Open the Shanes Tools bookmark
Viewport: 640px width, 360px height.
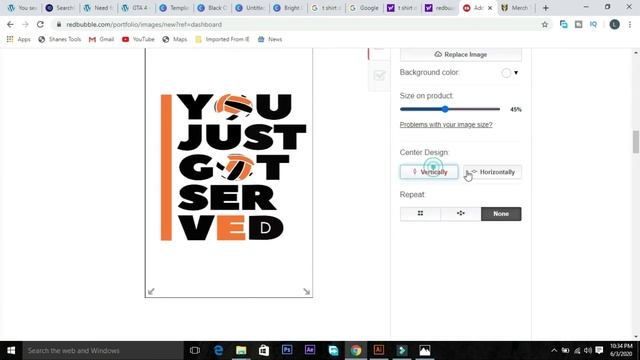click(x=60, y=39)
